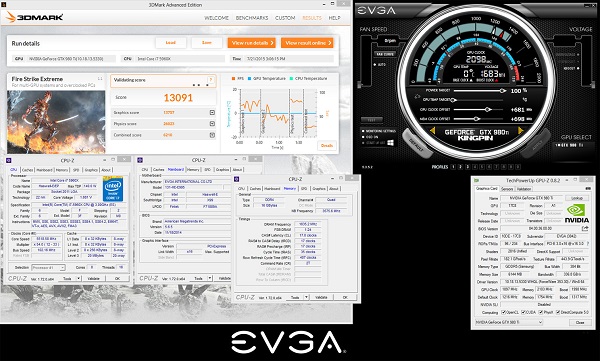The image size is (600, 361).
Task: Click Validate in the CPU-Z CPU window
Action: point(94,278)
